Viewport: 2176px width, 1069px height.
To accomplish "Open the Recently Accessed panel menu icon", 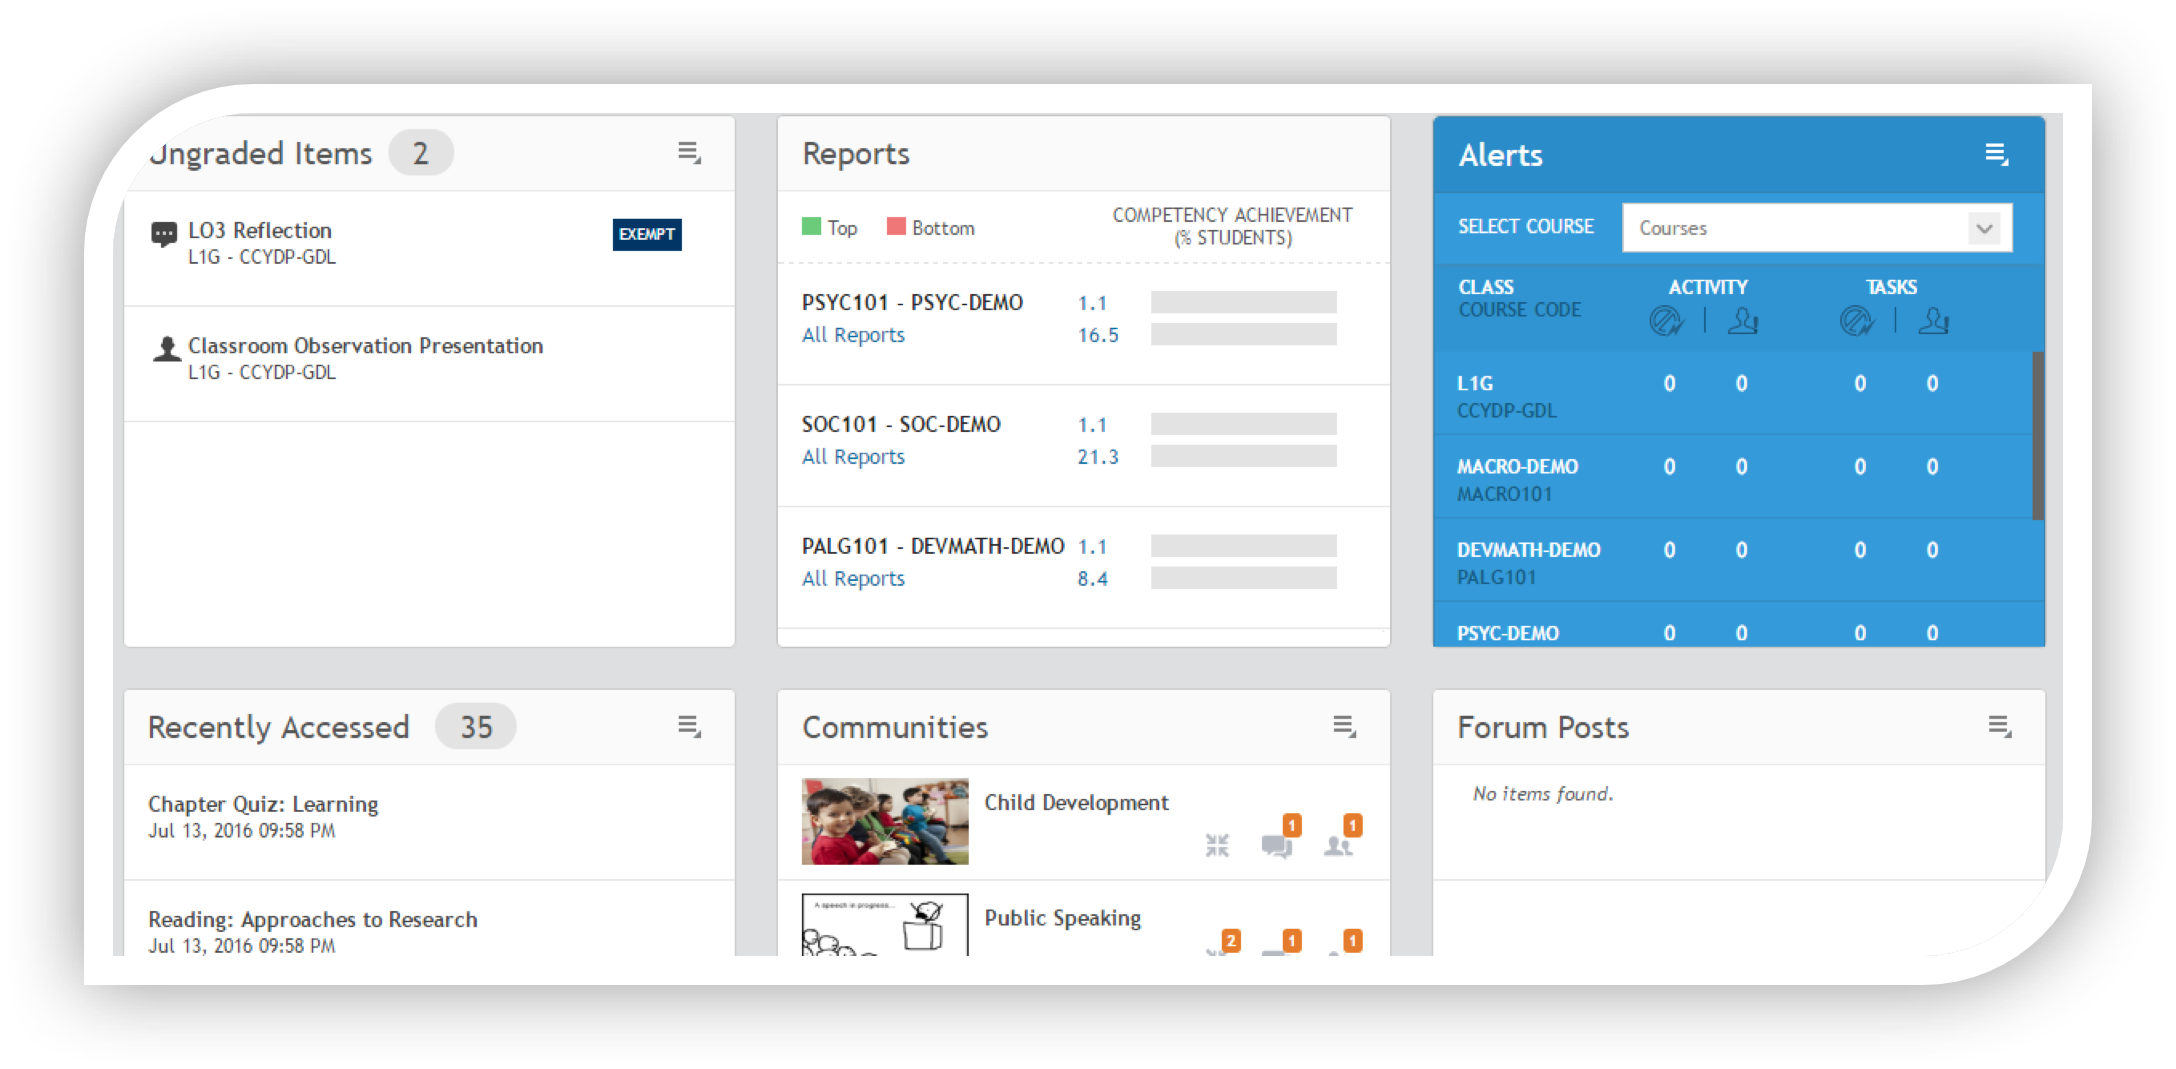I will (x=689, y=726).
